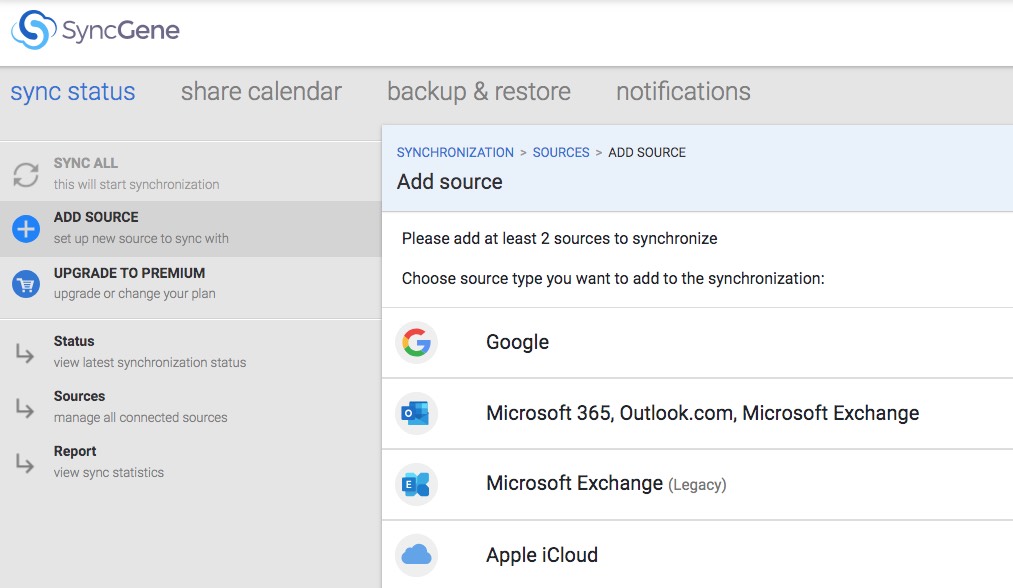This screenshot has height=588, width=1013.
Task: Click the Outlook logo icon
Action: tap(416, 414)
